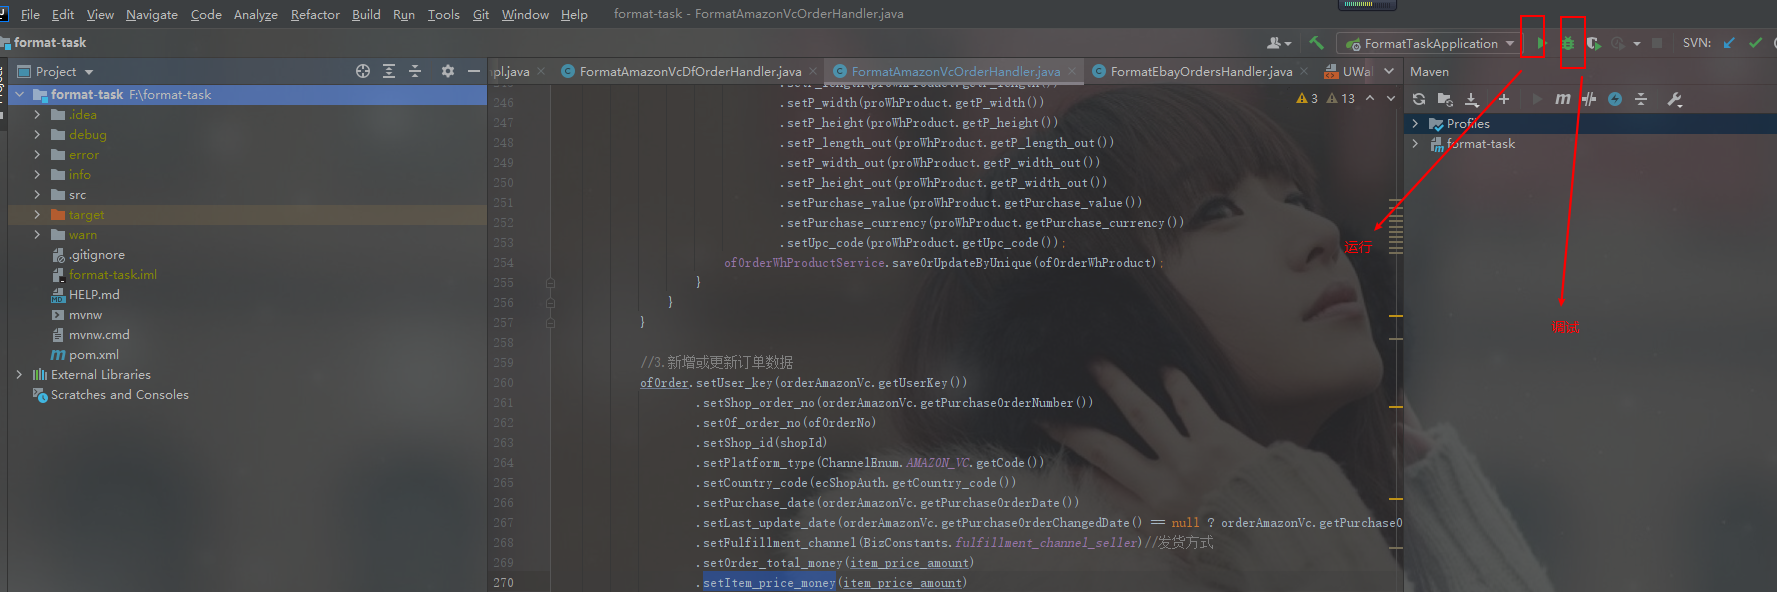This screenshot has width=1777, height=592.
Task: Run with Coverage using the shield icon
Action: 1593,43
